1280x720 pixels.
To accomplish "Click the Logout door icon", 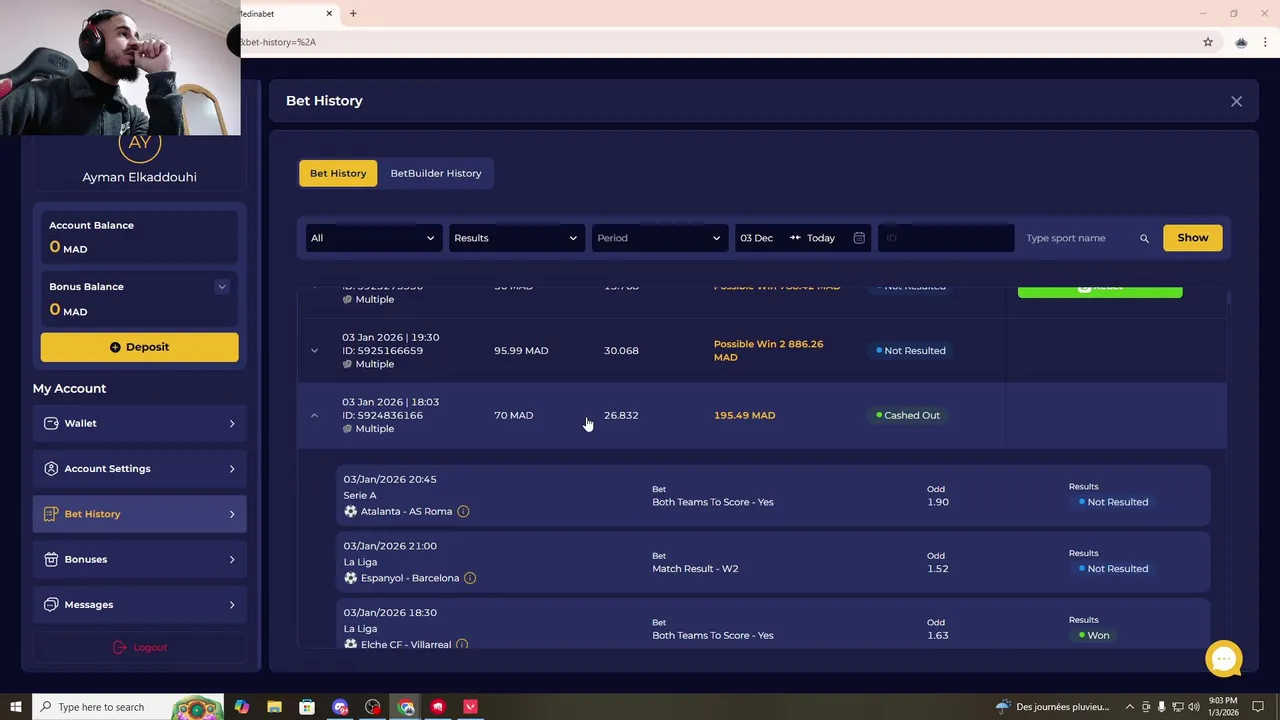I will tap(120, 647).
